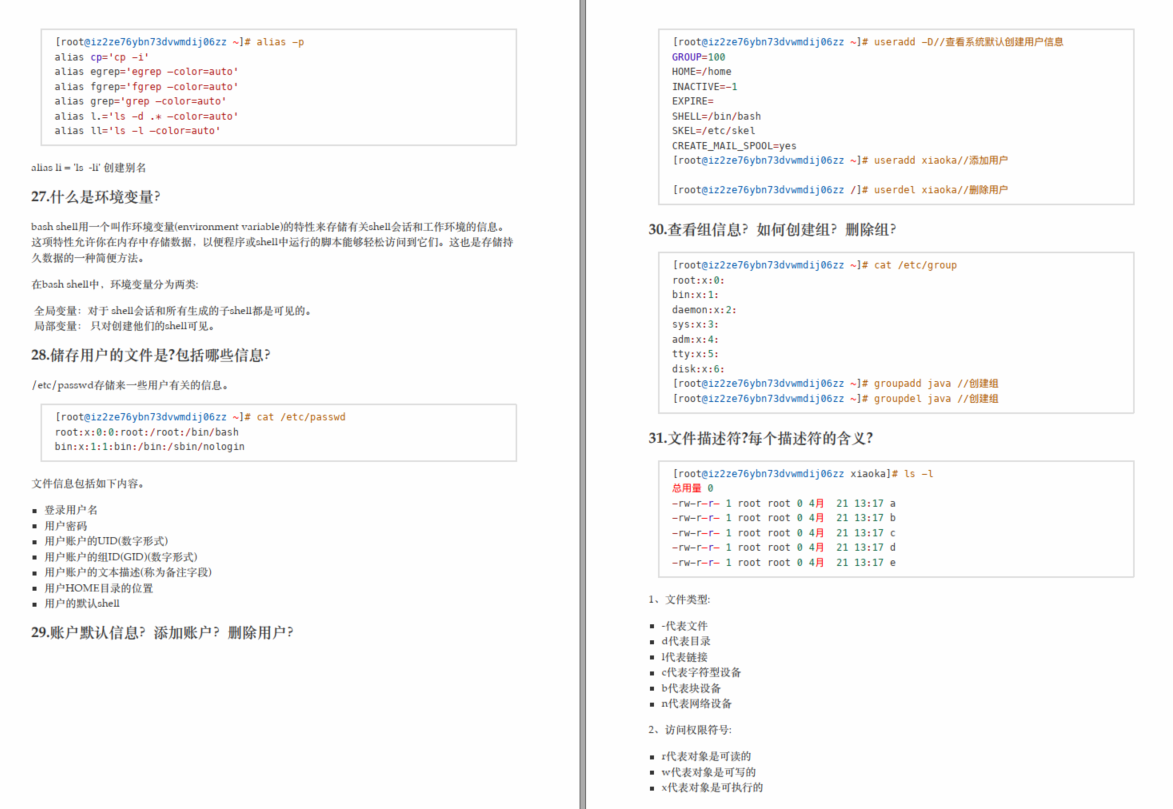Click bullet 'c代表字符型设备'
This screenshot has height=809, width=1173.
702,673
